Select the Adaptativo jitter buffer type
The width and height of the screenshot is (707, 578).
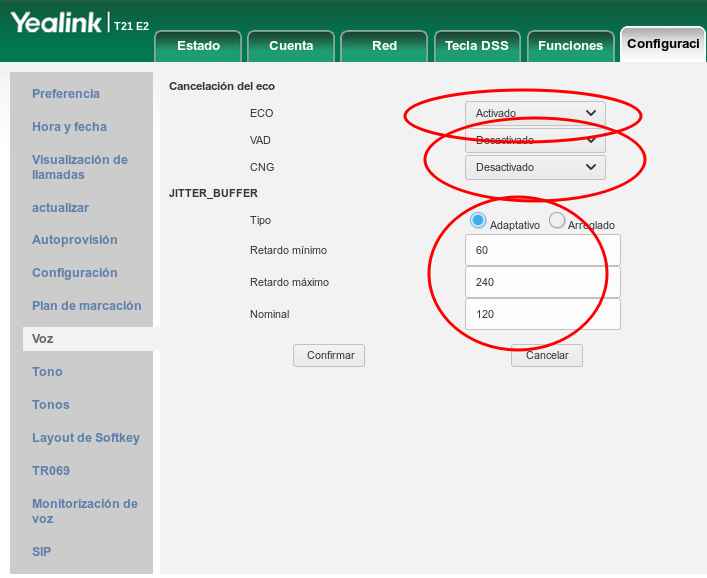(478, 221)
